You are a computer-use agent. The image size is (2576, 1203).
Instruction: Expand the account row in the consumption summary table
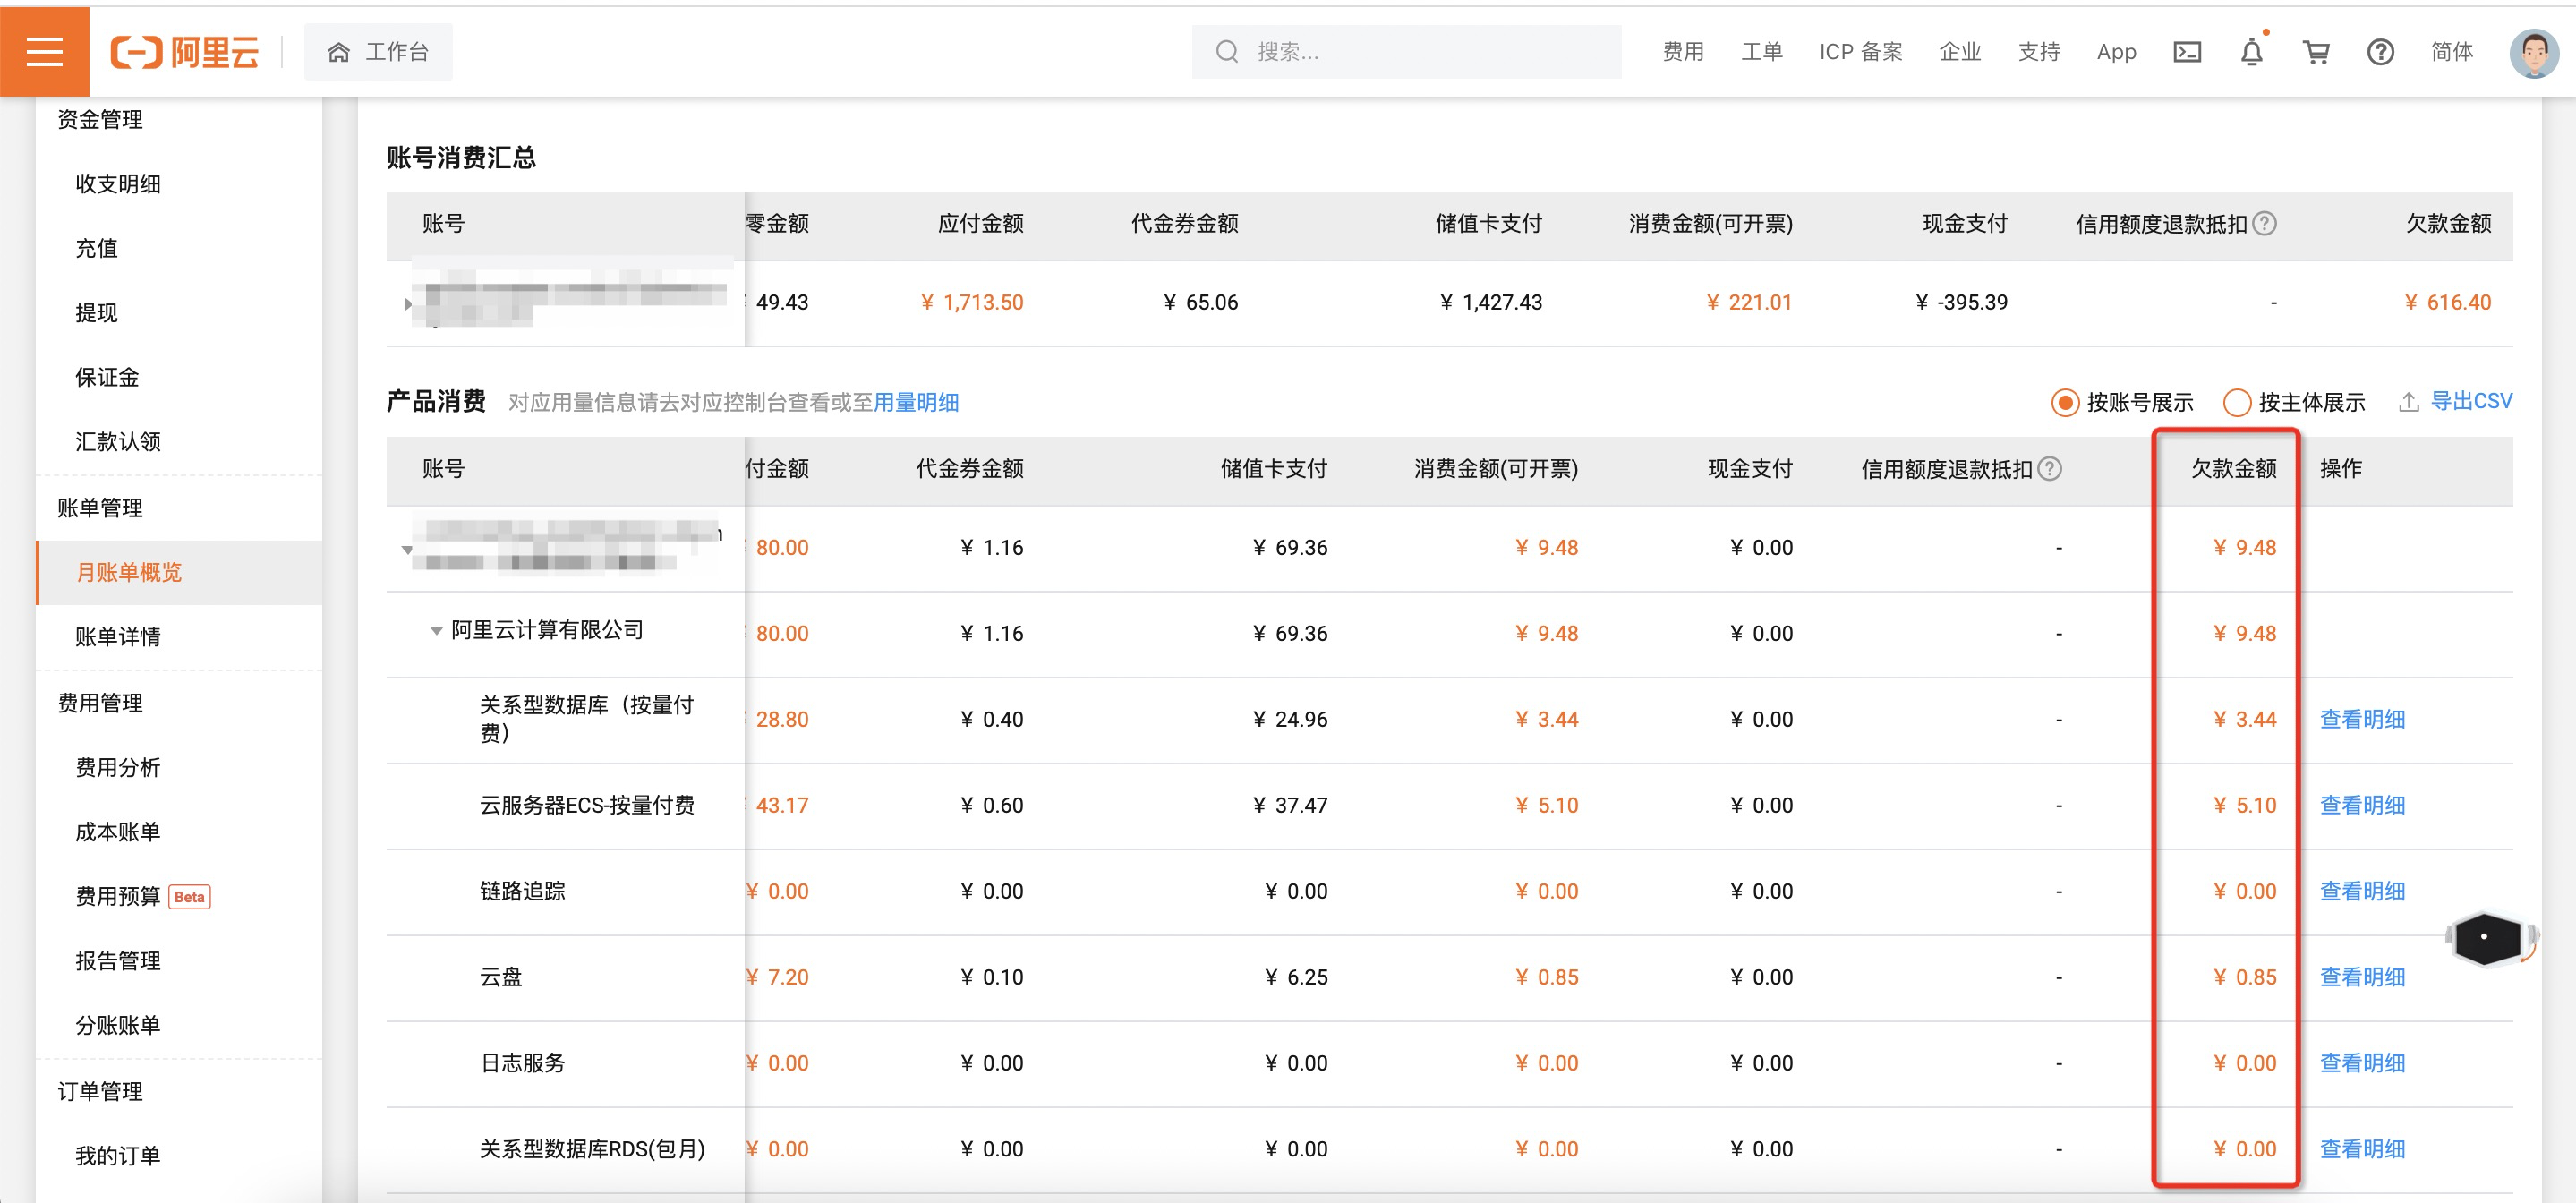(x=407, y=303)
